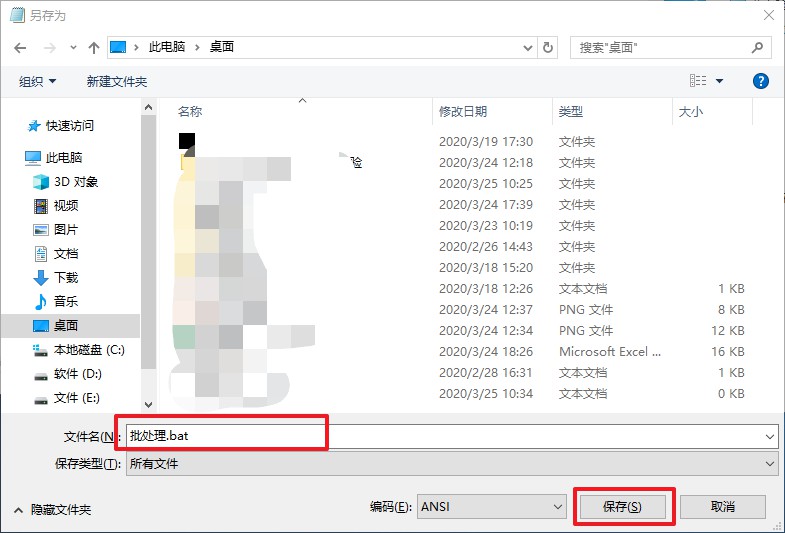This screenshot has height=533, width=785.
Task: Select 桌面 in the address breadcrumb
Action: pos(222,47)
